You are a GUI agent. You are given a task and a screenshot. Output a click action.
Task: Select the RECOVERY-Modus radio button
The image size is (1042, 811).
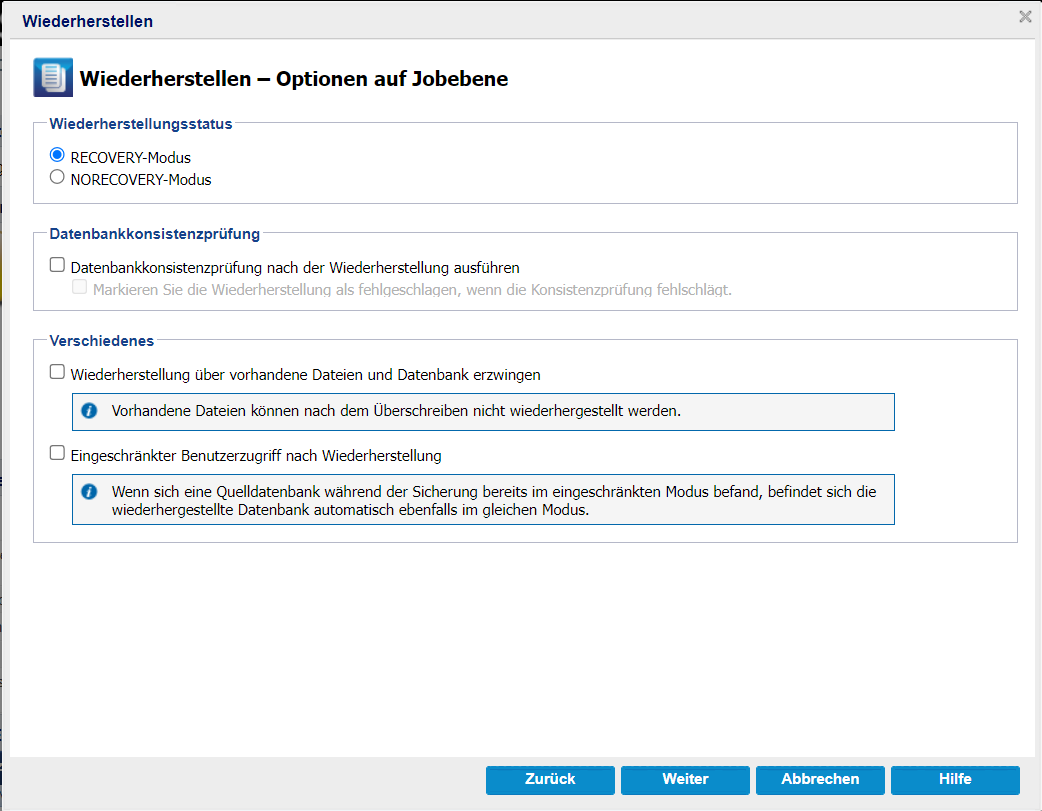57,156
